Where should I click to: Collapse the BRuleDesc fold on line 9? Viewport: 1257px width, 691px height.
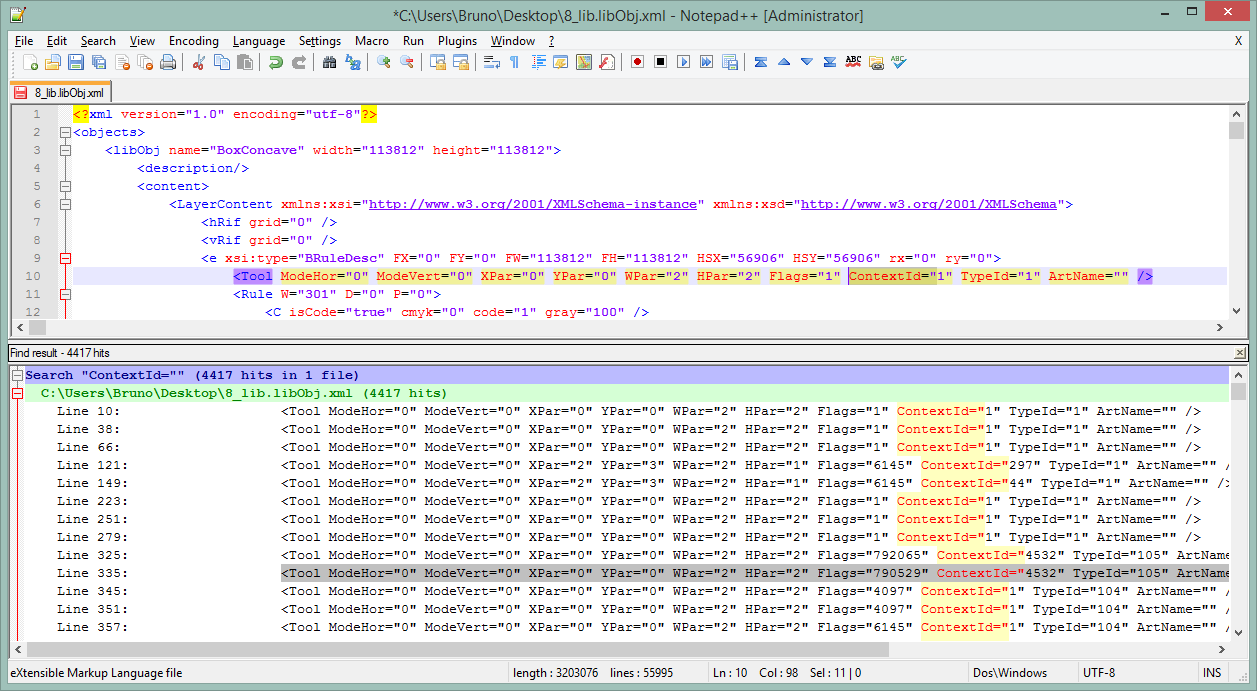click(66, 258)
